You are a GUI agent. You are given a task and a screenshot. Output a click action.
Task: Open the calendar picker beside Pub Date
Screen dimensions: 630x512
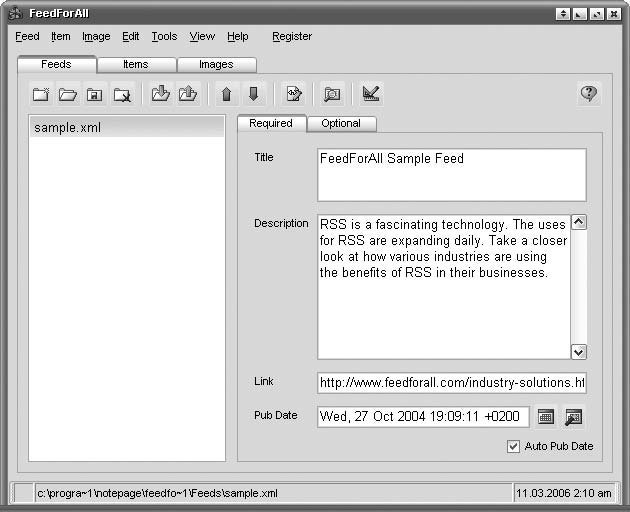click(545, 417)
